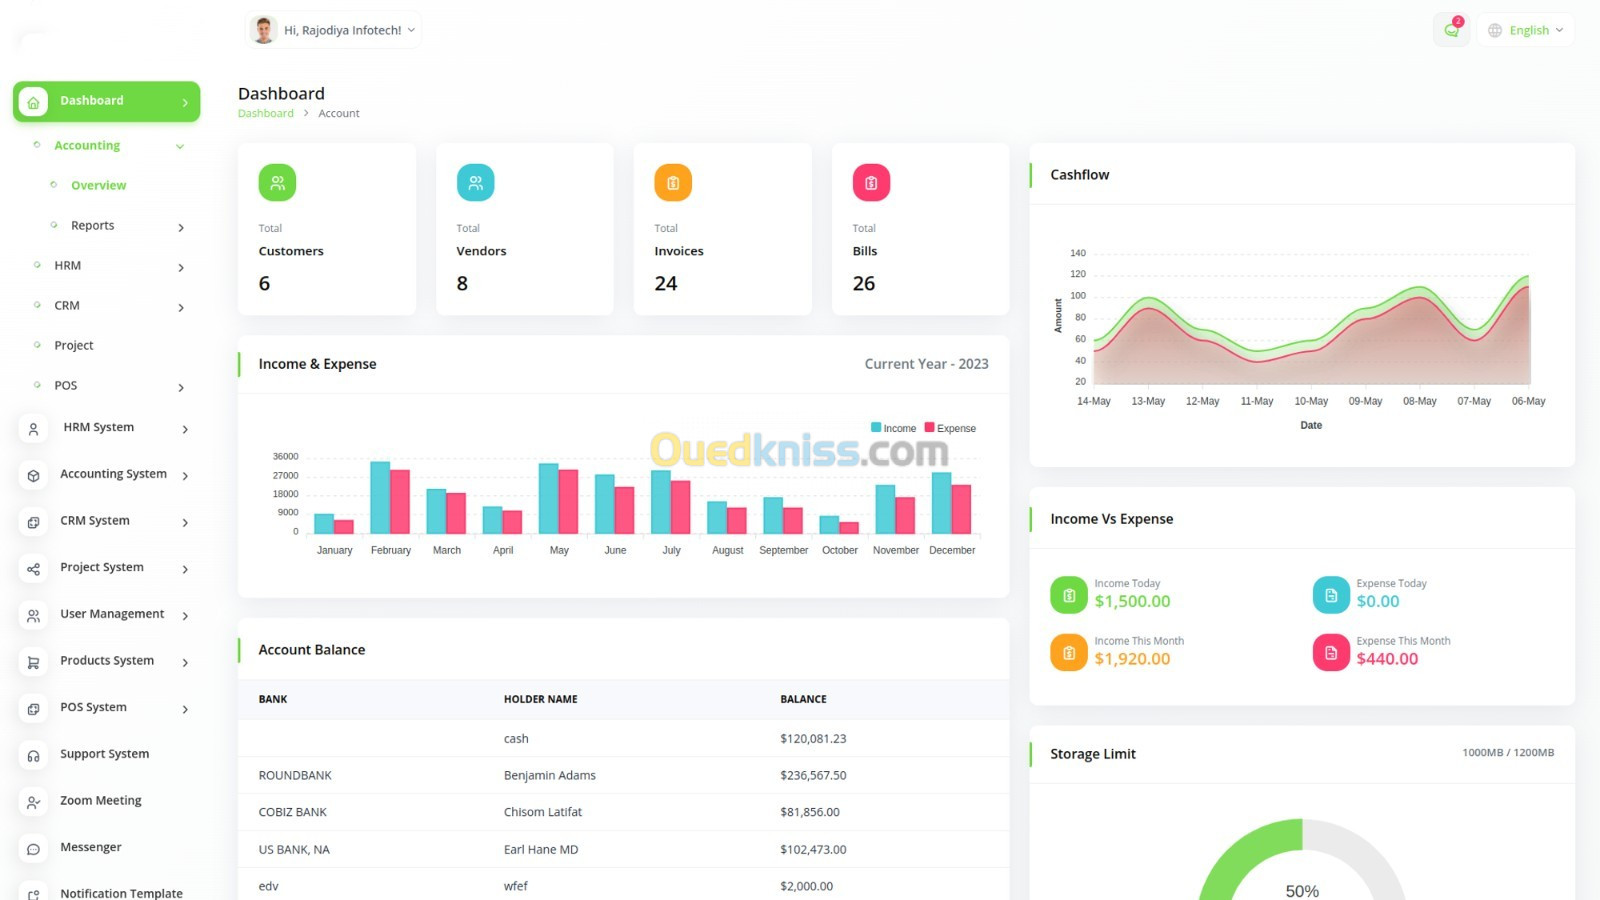The width and height of the screenshot is (1600, 900).
Task: Click the user avatar photo
Action: tap(264, 30)
